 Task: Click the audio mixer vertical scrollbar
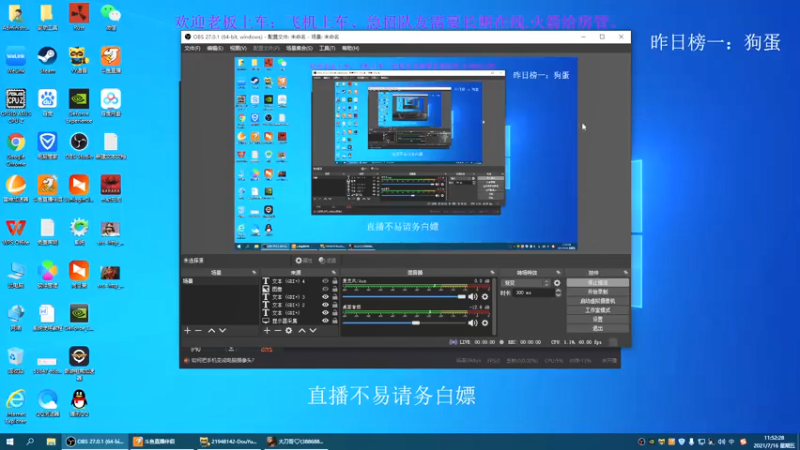coord(494,306)
